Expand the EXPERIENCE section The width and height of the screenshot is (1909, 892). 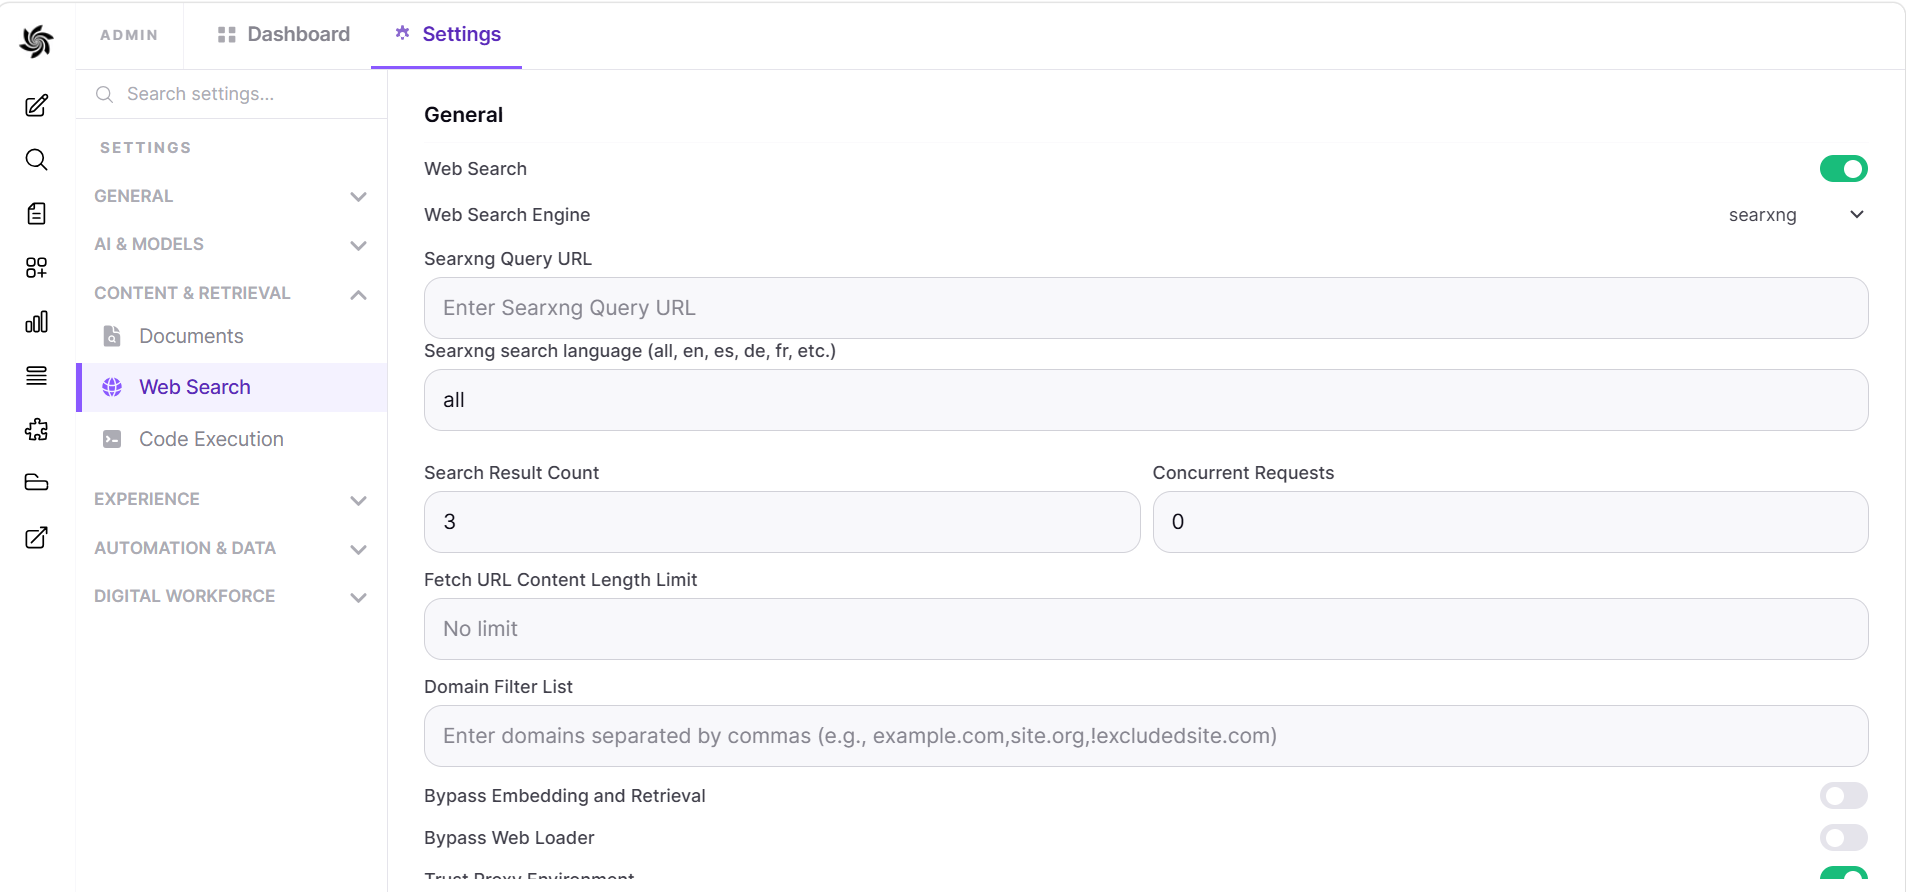pos(231,500)
